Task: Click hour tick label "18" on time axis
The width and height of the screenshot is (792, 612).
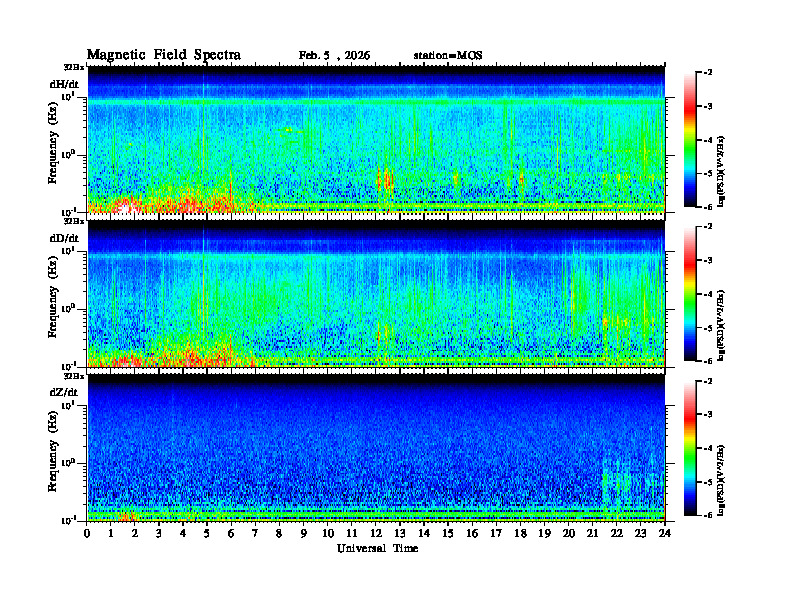Action: click(x=520, y=533)
